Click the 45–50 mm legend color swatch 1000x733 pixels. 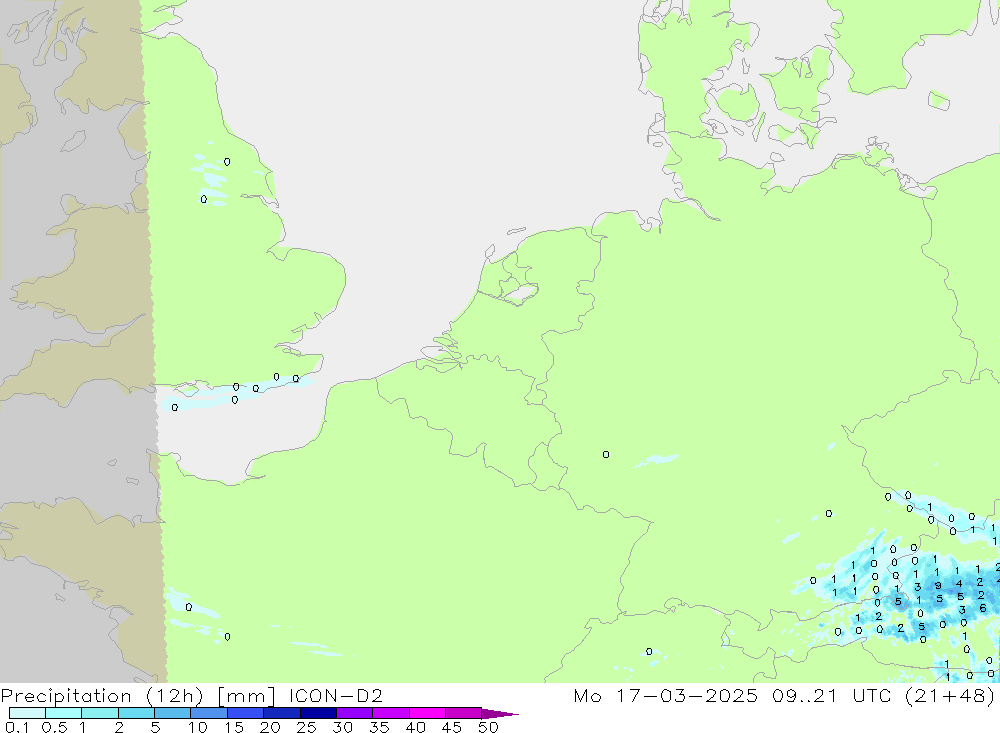[463, 713]
